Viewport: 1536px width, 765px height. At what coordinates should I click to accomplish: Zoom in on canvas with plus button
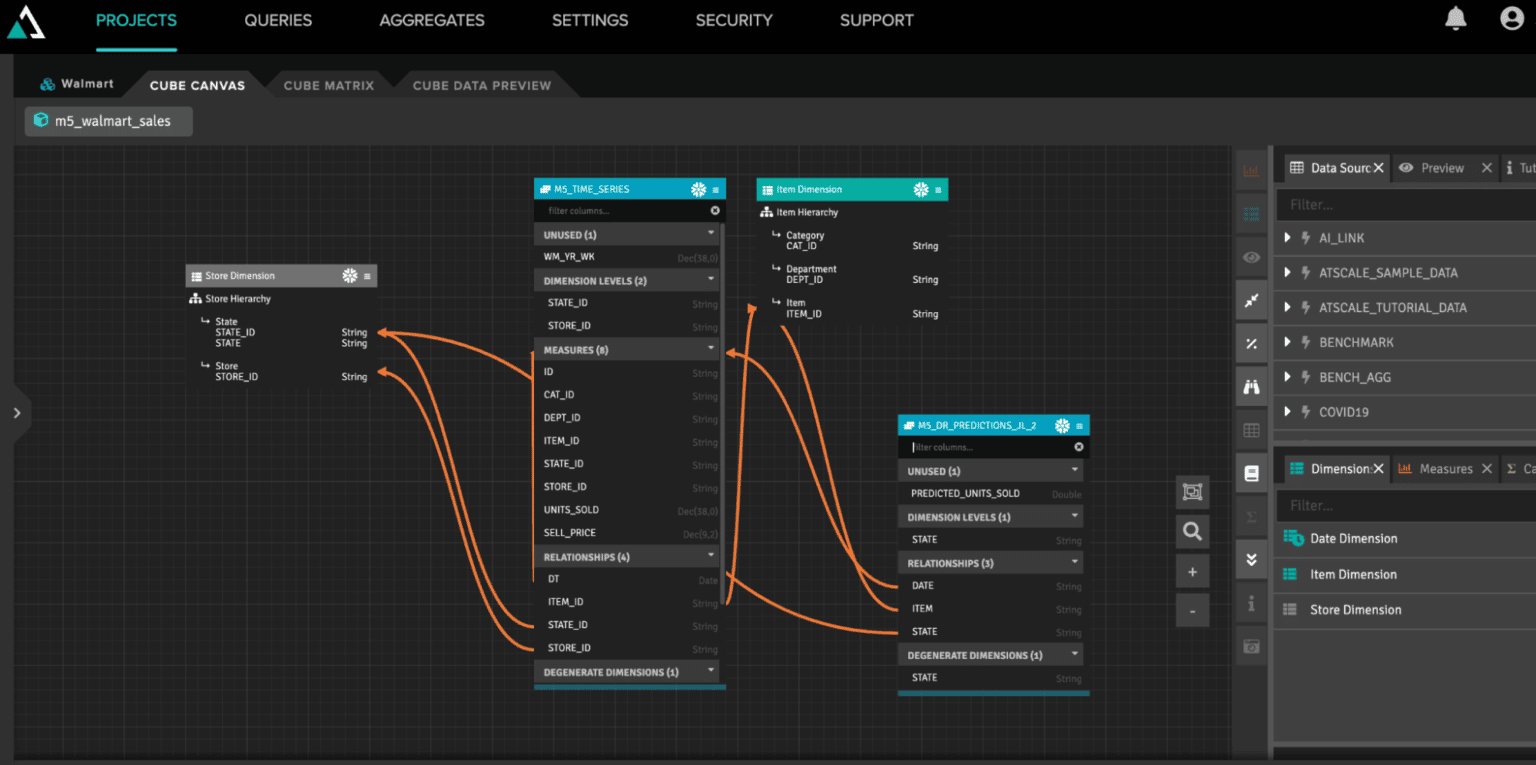pos(1192,572)
